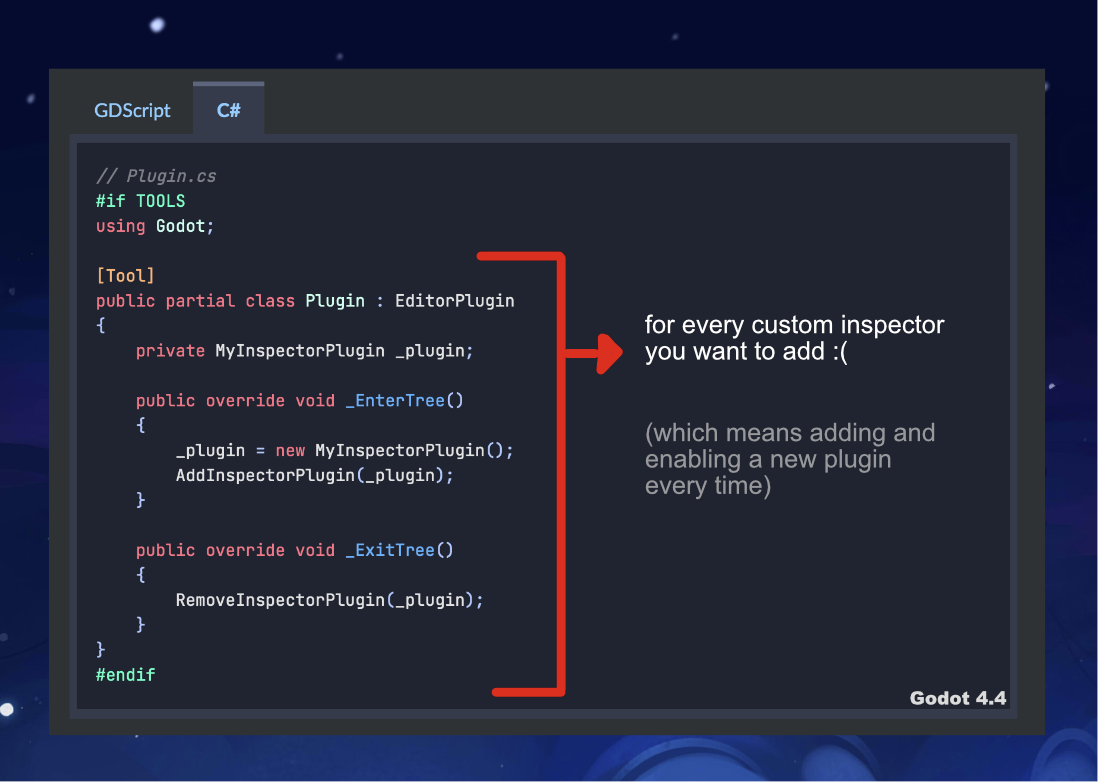Switch to the GDScript tab
The height and width of the screenshot is (782, 1098).
(132, 111)
